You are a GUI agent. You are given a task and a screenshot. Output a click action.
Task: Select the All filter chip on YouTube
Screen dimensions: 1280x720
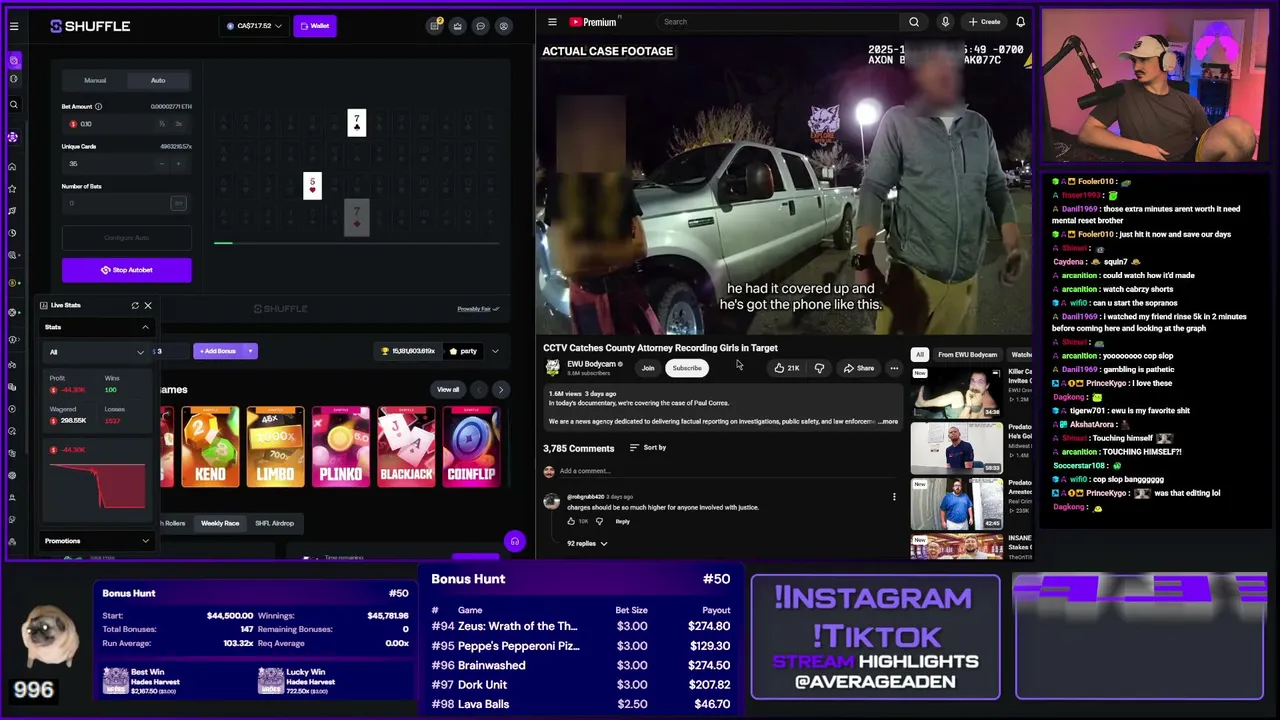(920, 355)
